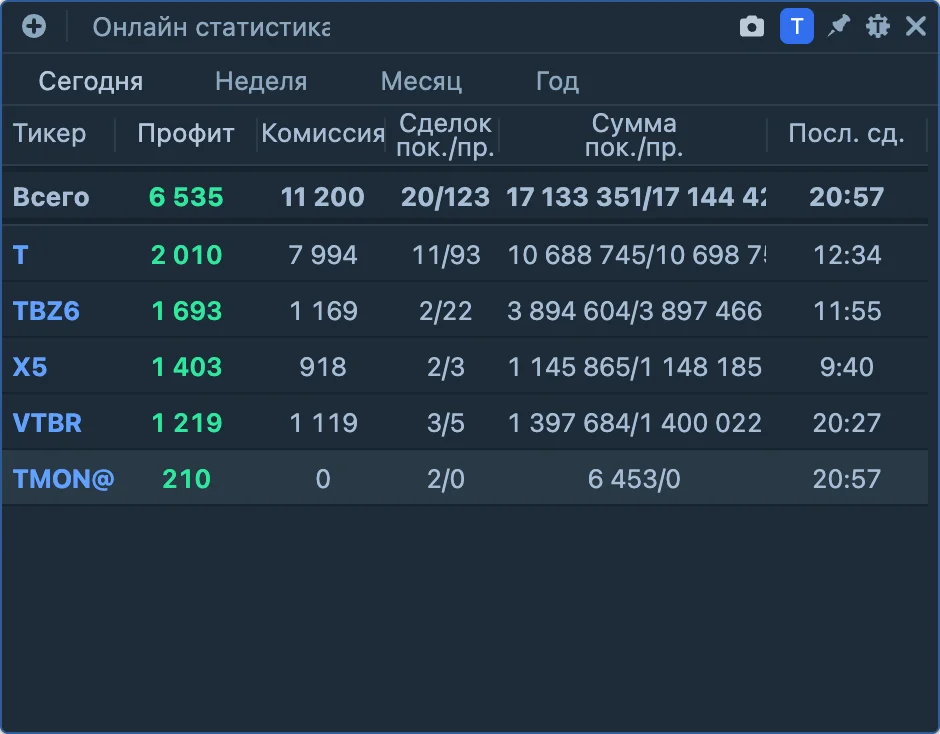The image size is (940, 734).
Task: Open the TBZ6 ticker link
Action: (46, 311)
